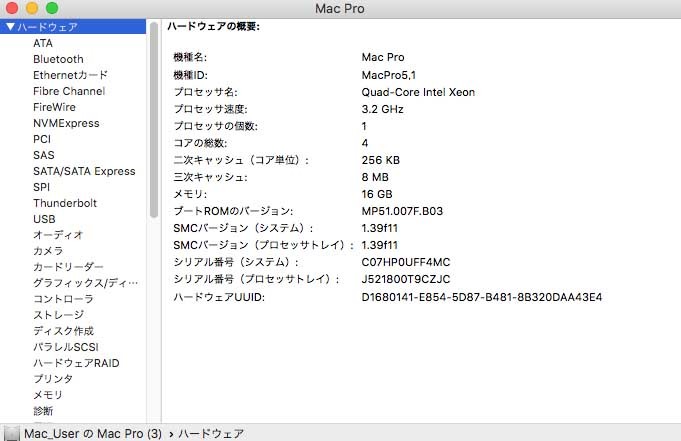Click the hardware UUID value
Image resolution: width=681 pixels, height=441 pixels.
point(482,297)
